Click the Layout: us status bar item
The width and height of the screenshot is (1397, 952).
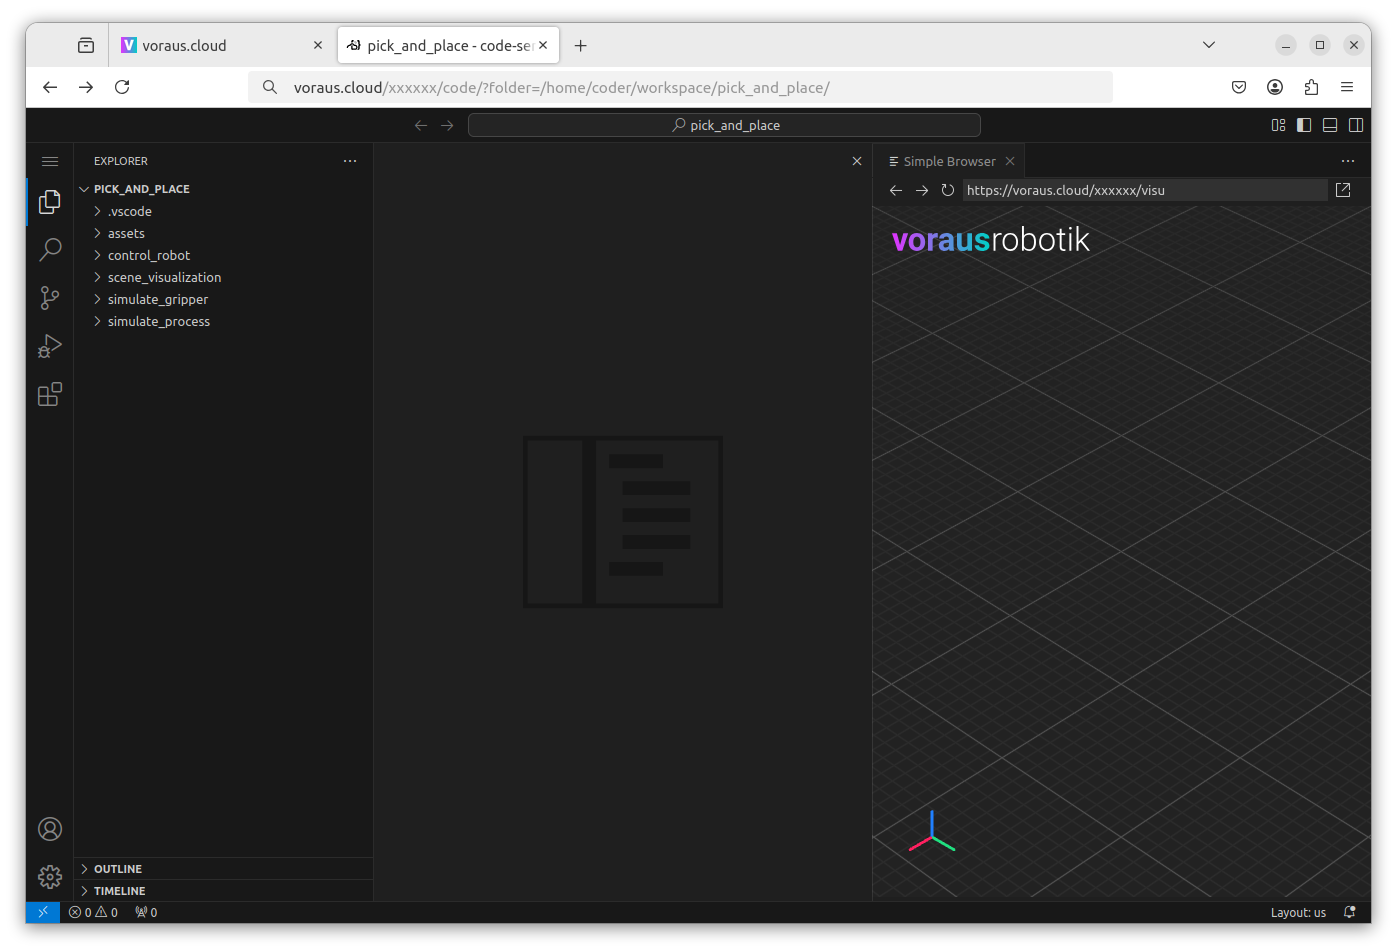tap(1298, 912)
